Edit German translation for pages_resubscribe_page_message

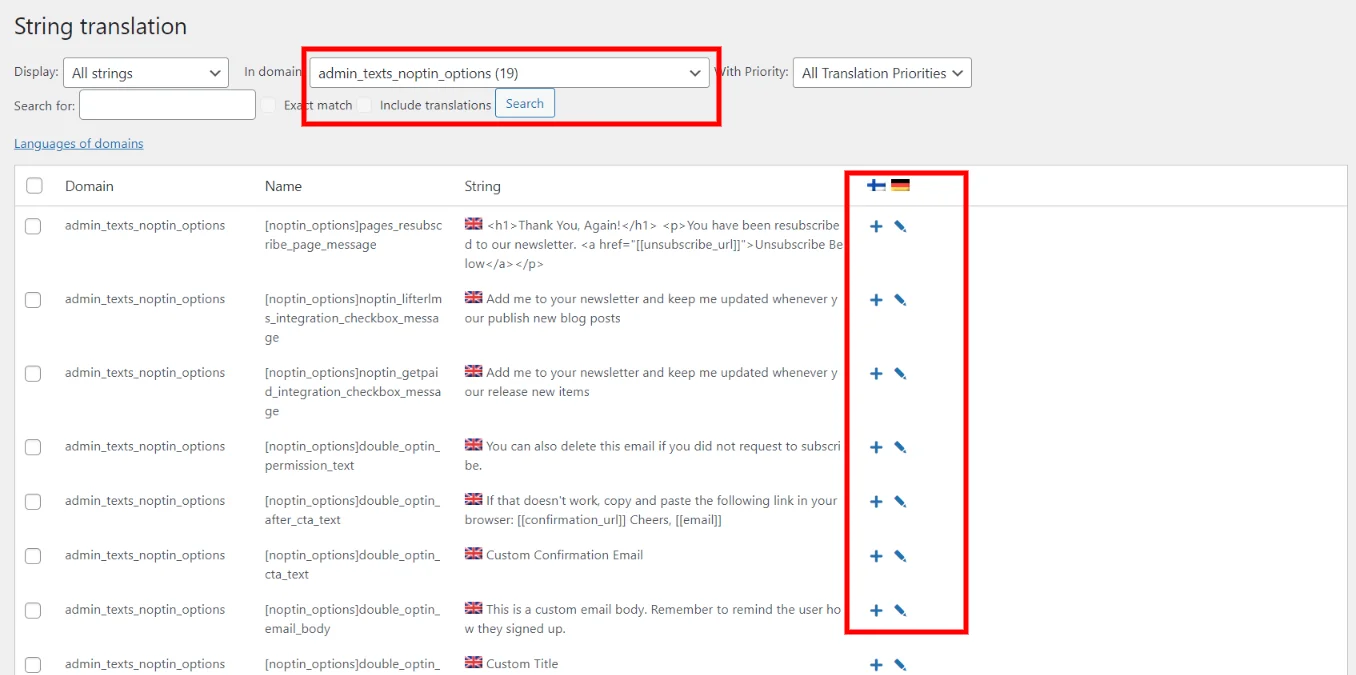pyautogui.click(x=900, y=227)
